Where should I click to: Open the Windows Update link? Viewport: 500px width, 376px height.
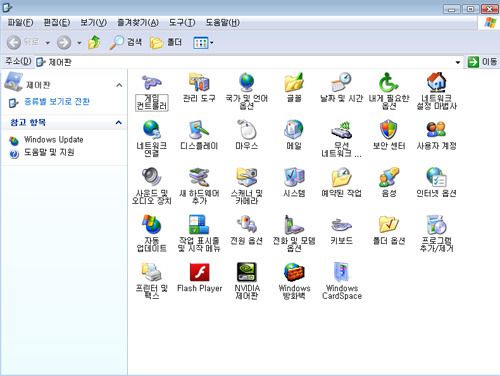pyautogui.click(x=54, y=139)
